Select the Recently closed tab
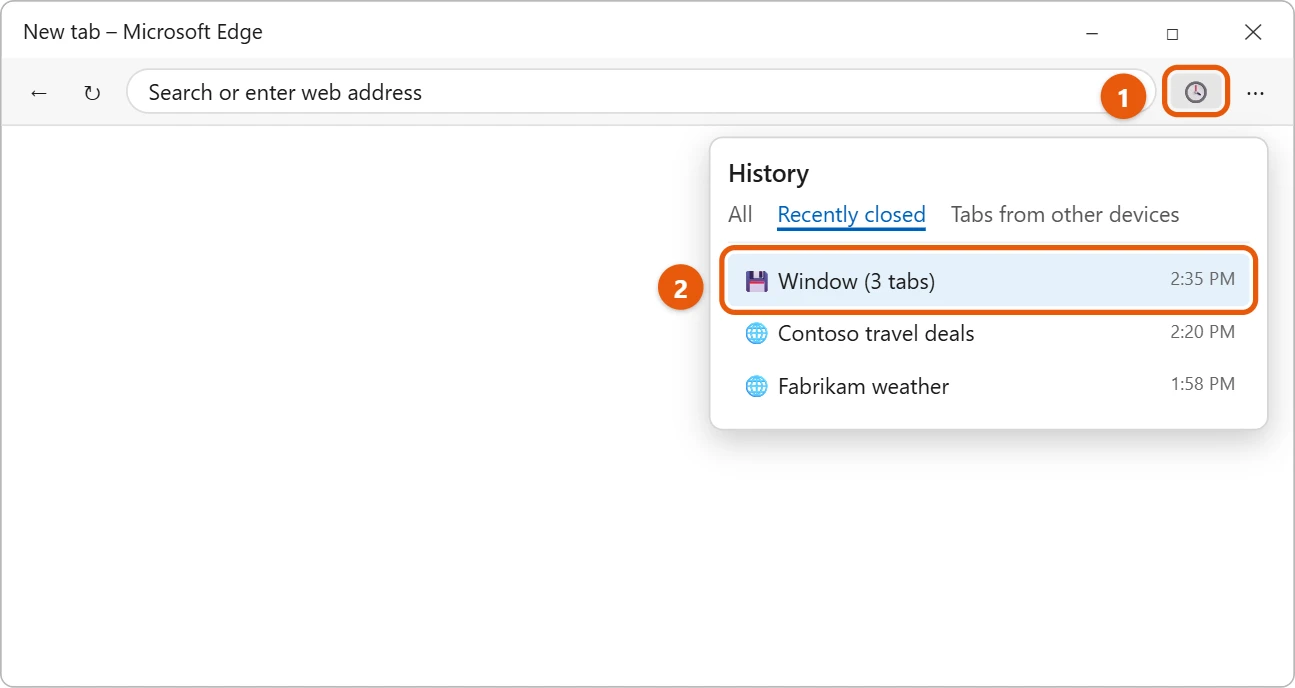 click(x=851, y=215)
